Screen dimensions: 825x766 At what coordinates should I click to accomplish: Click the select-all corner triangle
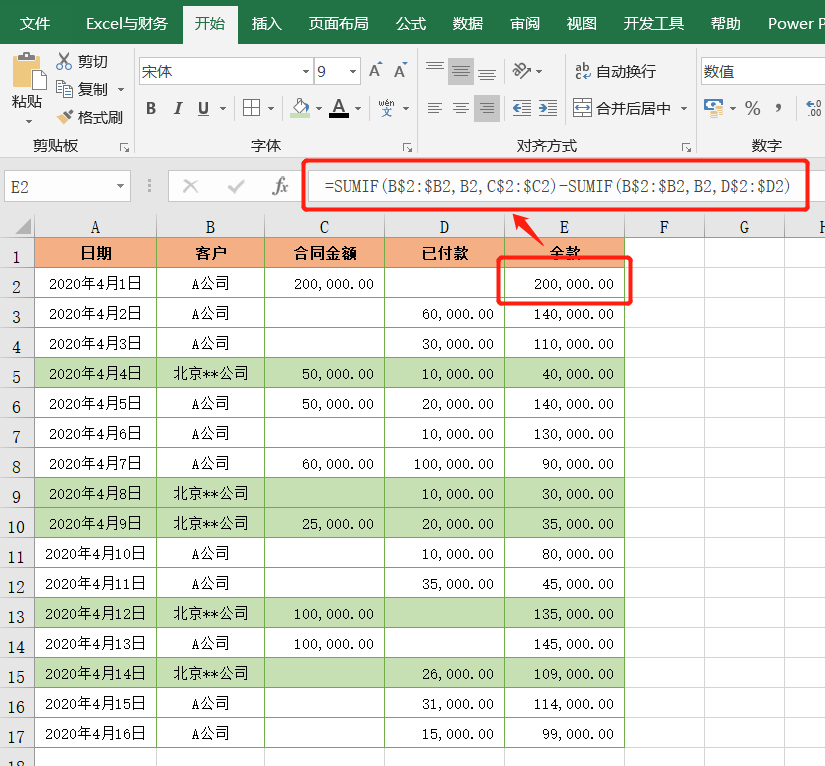click(x=23, y=227)
